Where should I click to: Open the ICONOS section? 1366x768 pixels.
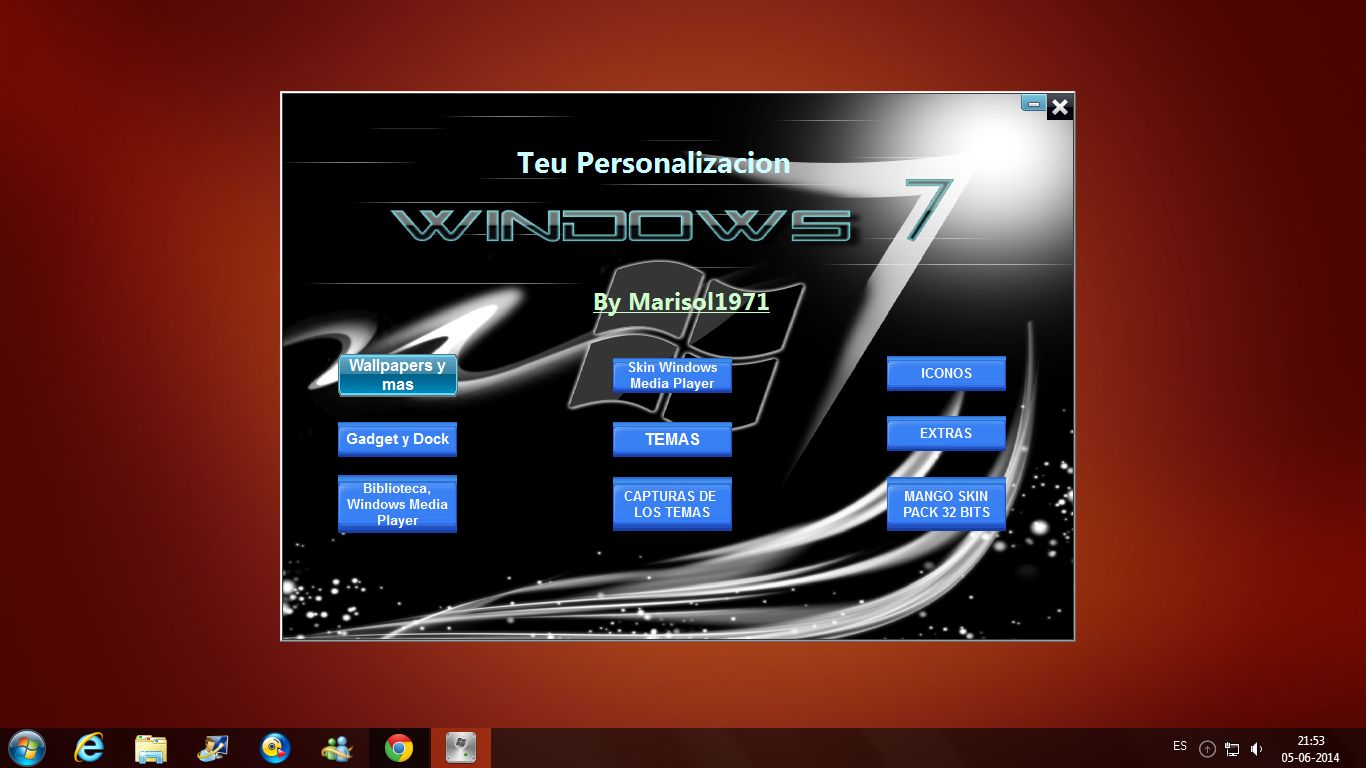coord(946,373)
